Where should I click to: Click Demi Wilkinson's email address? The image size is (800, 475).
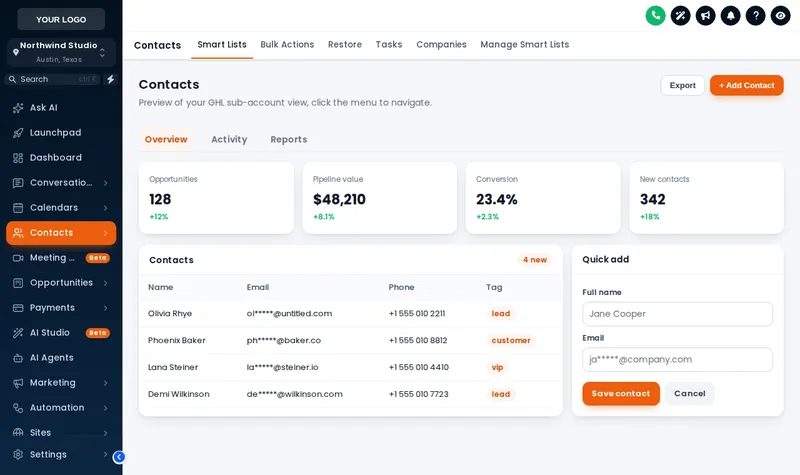pos(294,394)
